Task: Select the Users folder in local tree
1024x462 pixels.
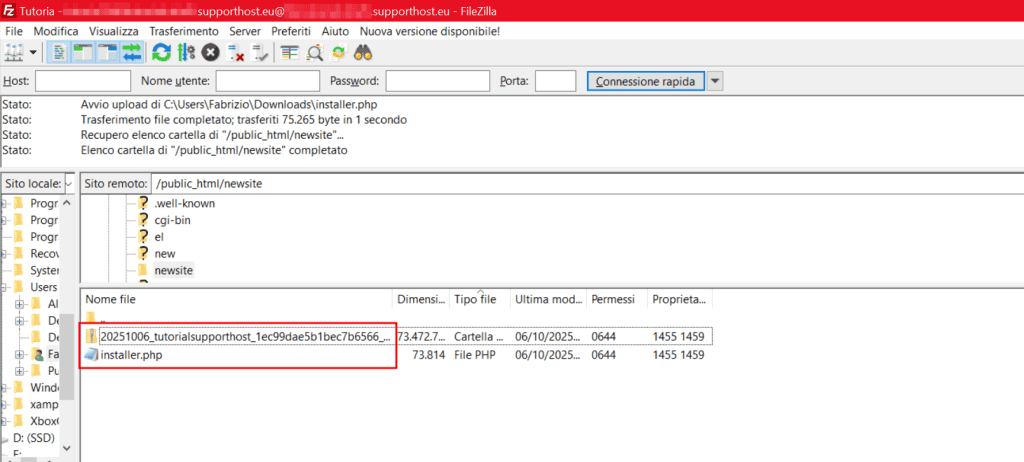Action: (x=44, y=287)
